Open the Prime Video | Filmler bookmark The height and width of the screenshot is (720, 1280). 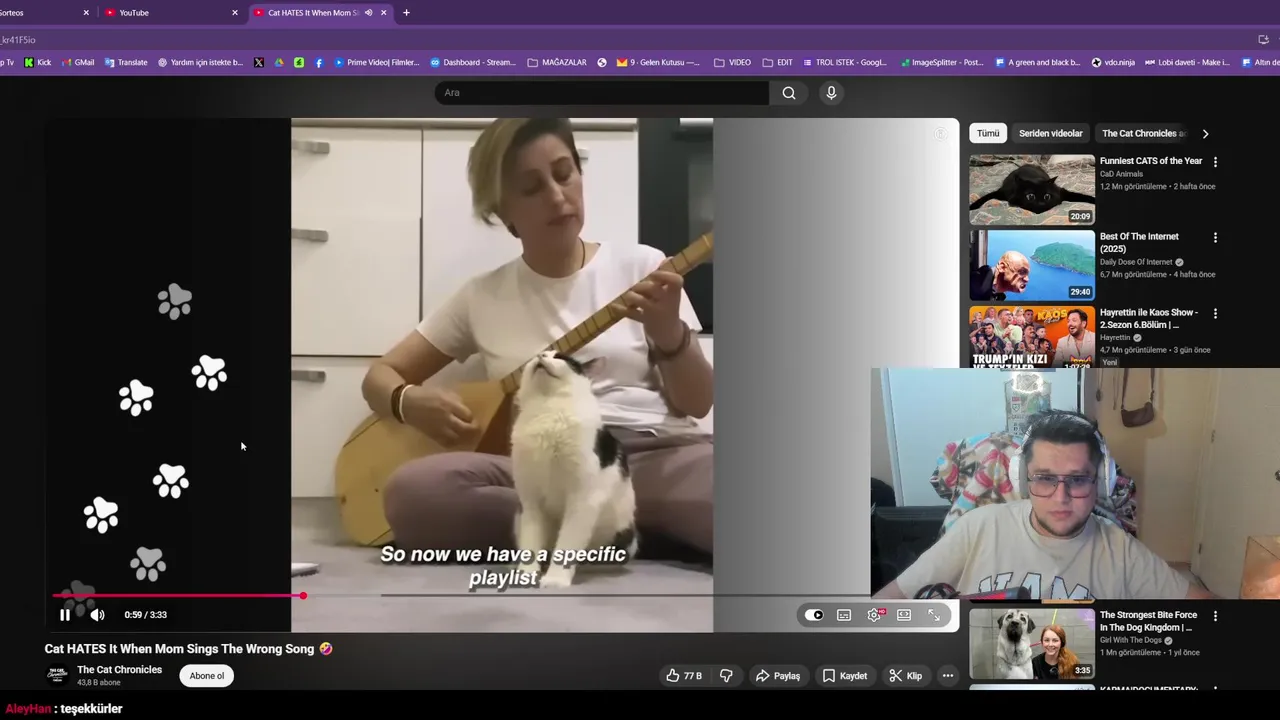pyautogui.click(x=376, y=62)
